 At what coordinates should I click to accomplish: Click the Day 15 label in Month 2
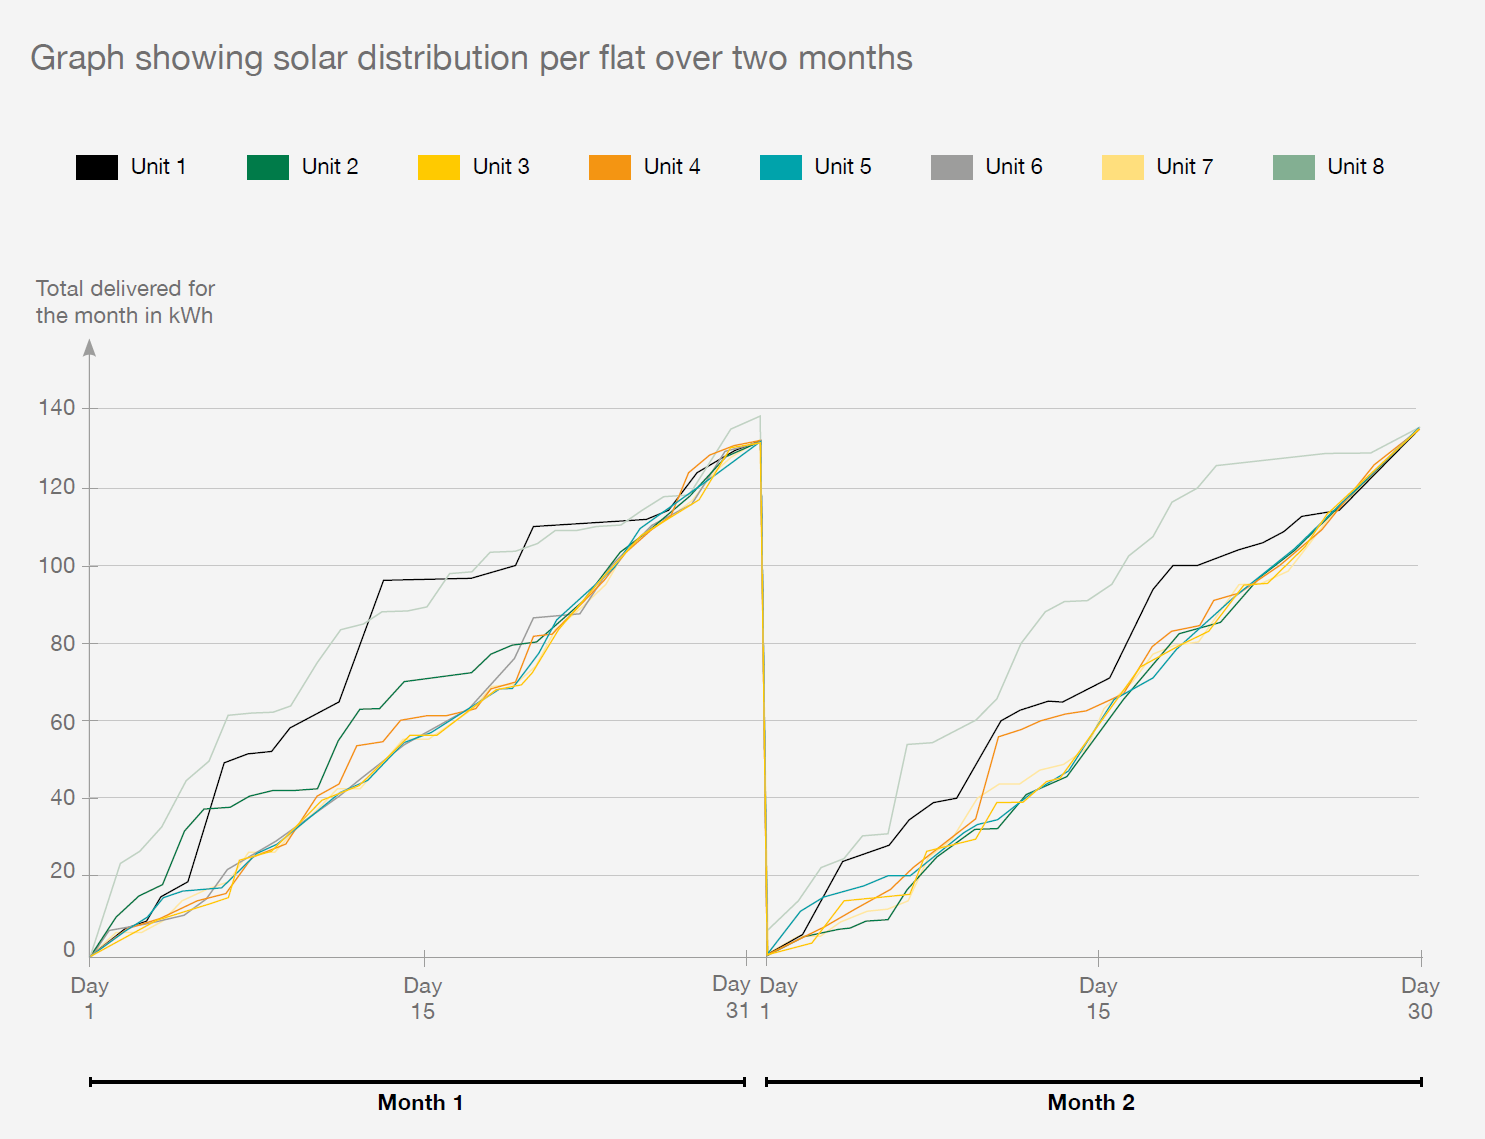tap(1098, 998)
